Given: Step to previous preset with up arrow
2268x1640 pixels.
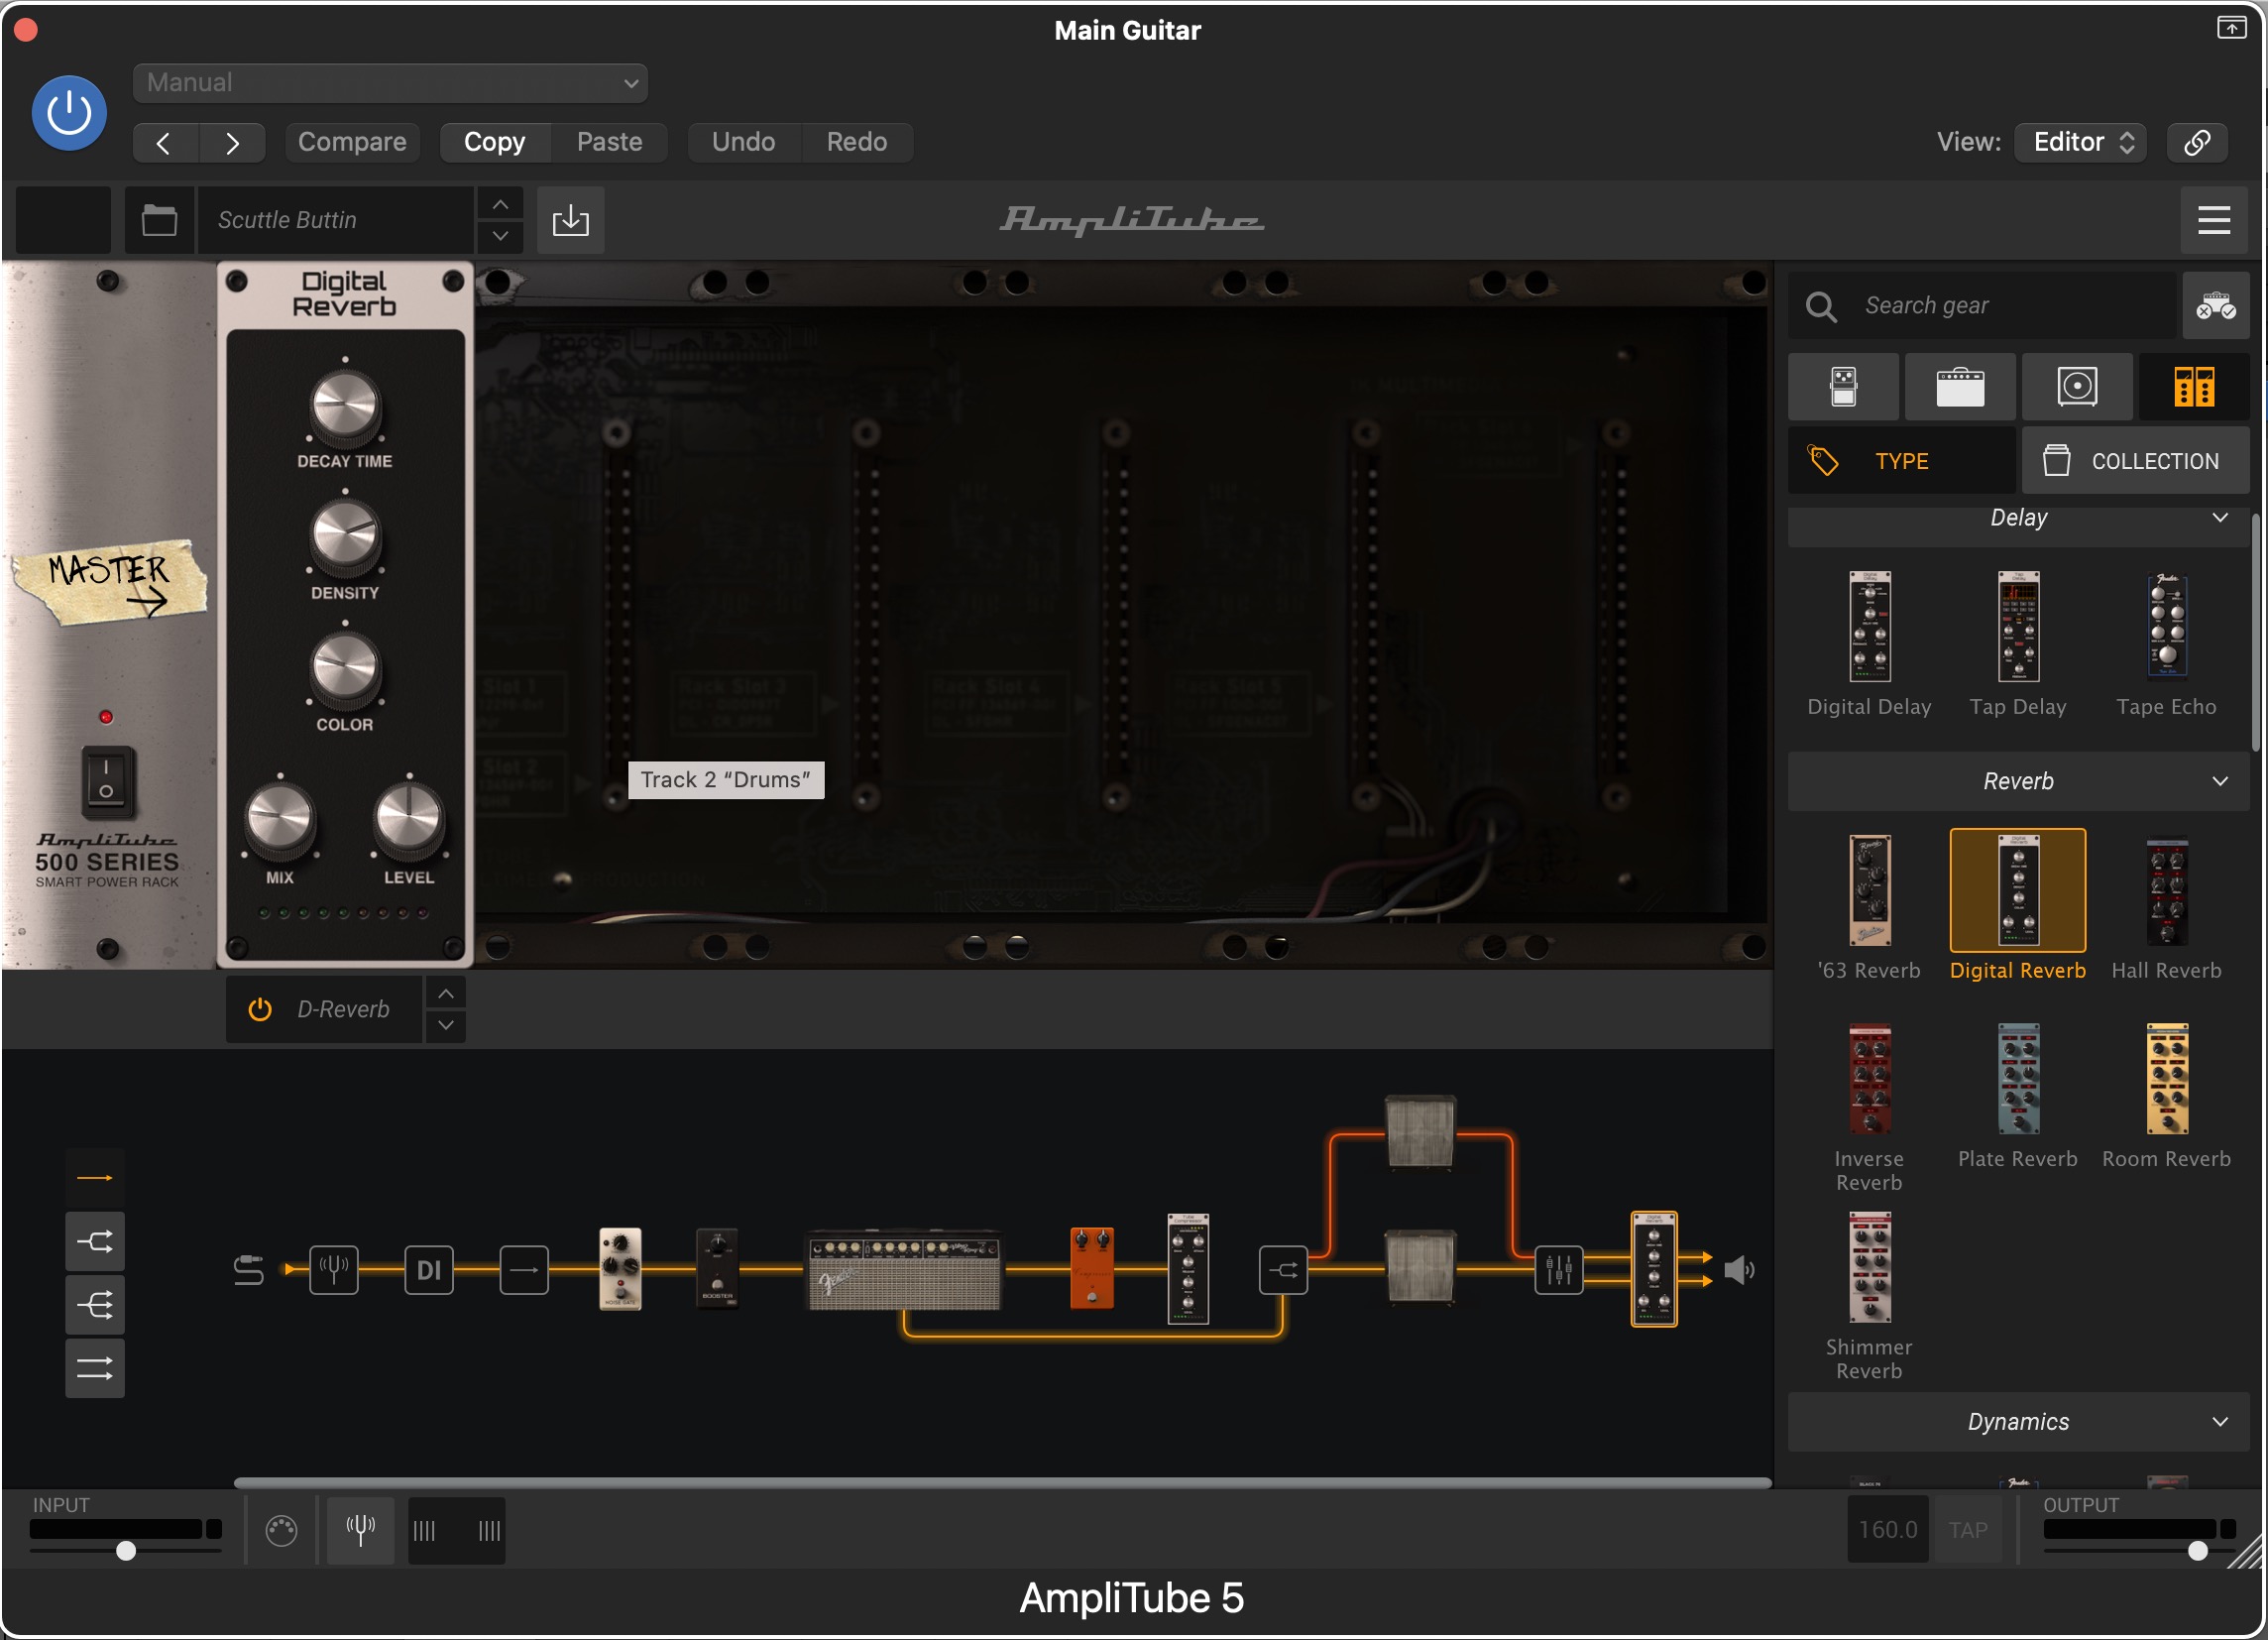Looking at the screenshot, I should (x=500, y=204).
